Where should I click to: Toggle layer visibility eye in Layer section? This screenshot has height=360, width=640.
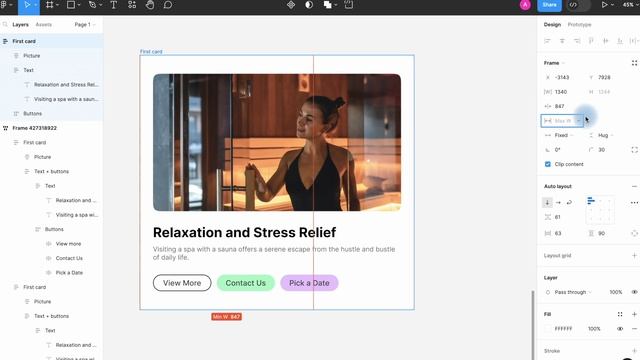pos(634,292)
